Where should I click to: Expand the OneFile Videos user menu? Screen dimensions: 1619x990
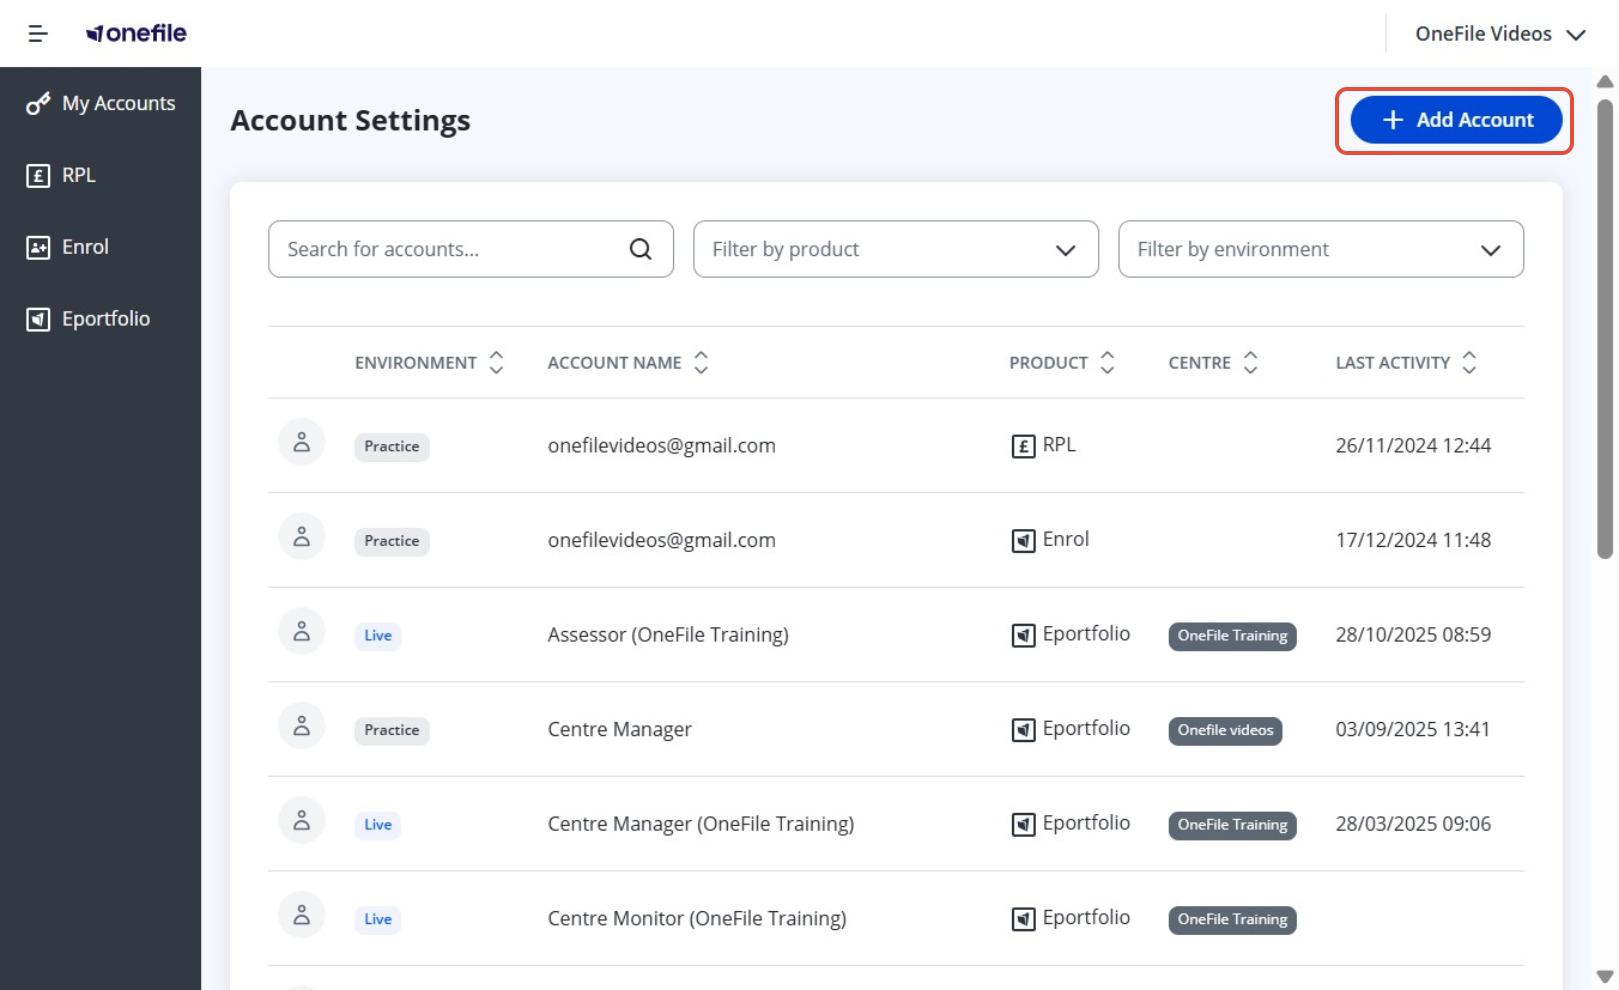[1499, 34]
